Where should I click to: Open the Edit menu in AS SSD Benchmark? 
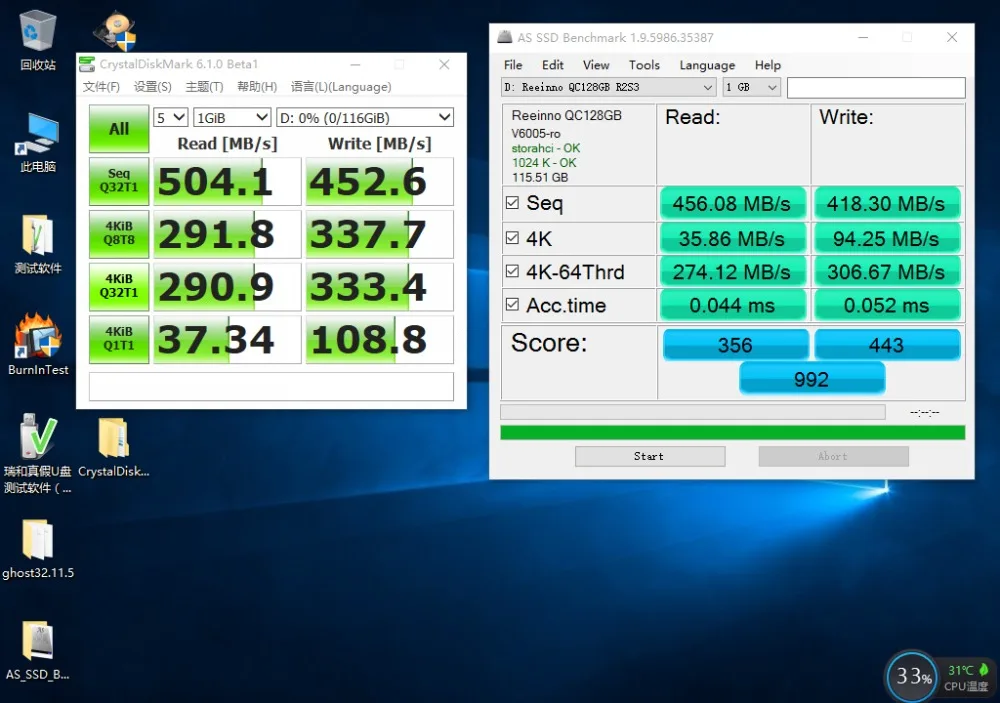(552, 65)
